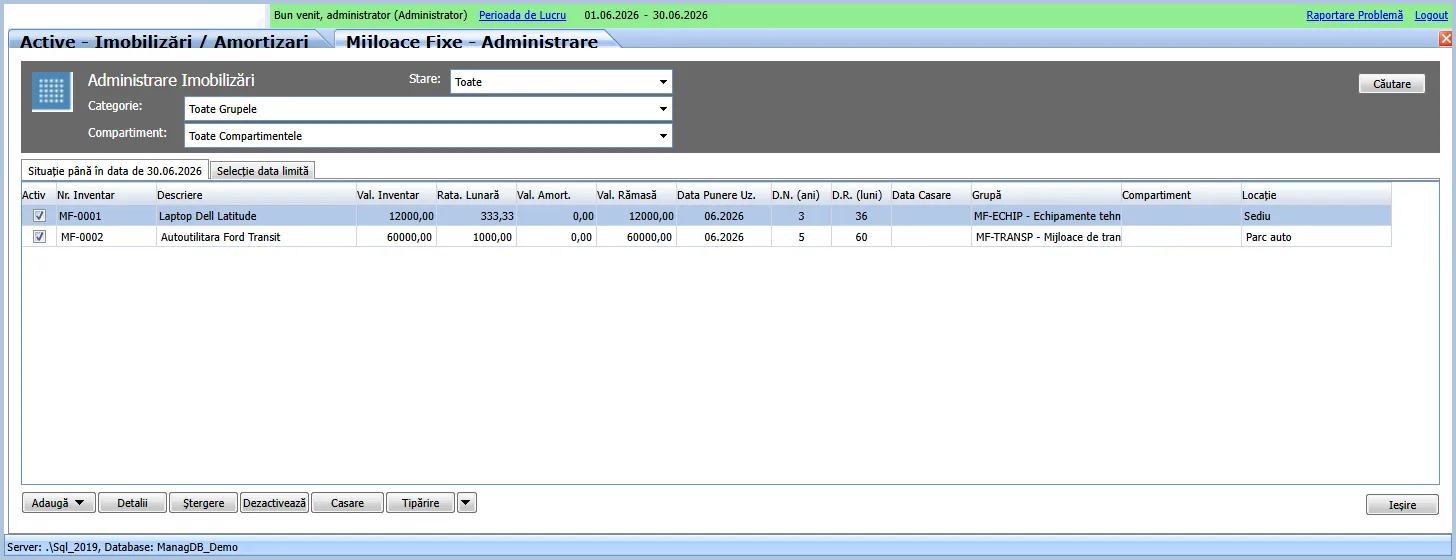This screenshot has width=1456, height=560.
Task: Sort by Data Punere Uz. column header
Action: tap(723, 195)
